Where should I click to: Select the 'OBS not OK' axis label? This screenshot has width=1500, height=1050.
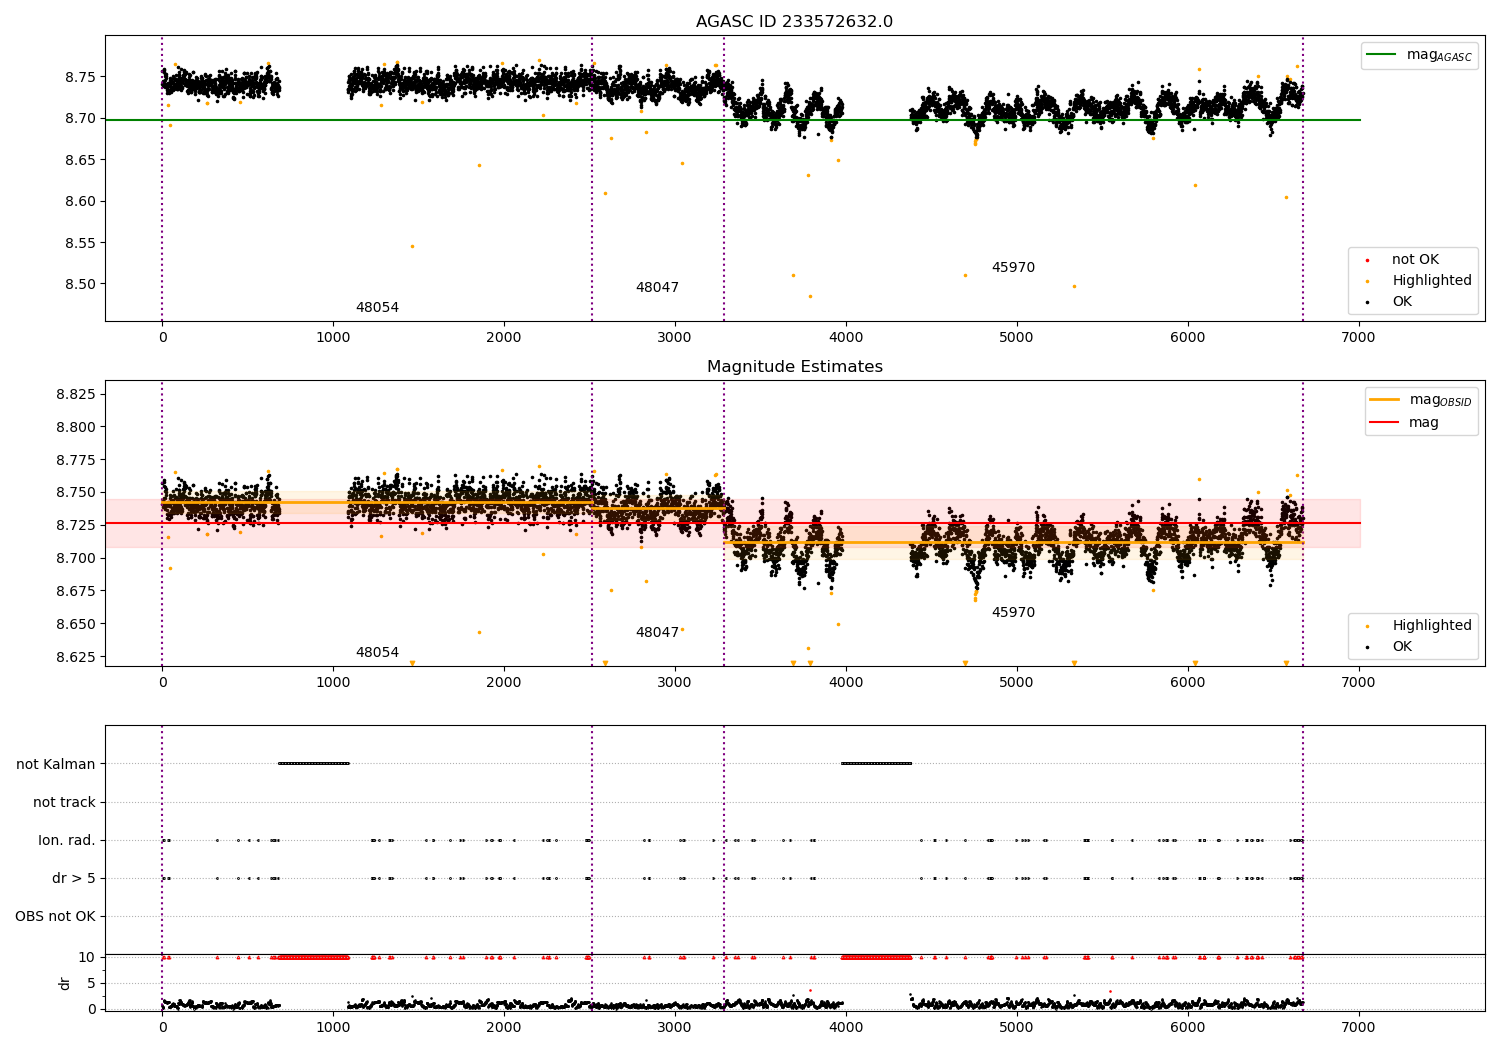(x=55, y=916)
